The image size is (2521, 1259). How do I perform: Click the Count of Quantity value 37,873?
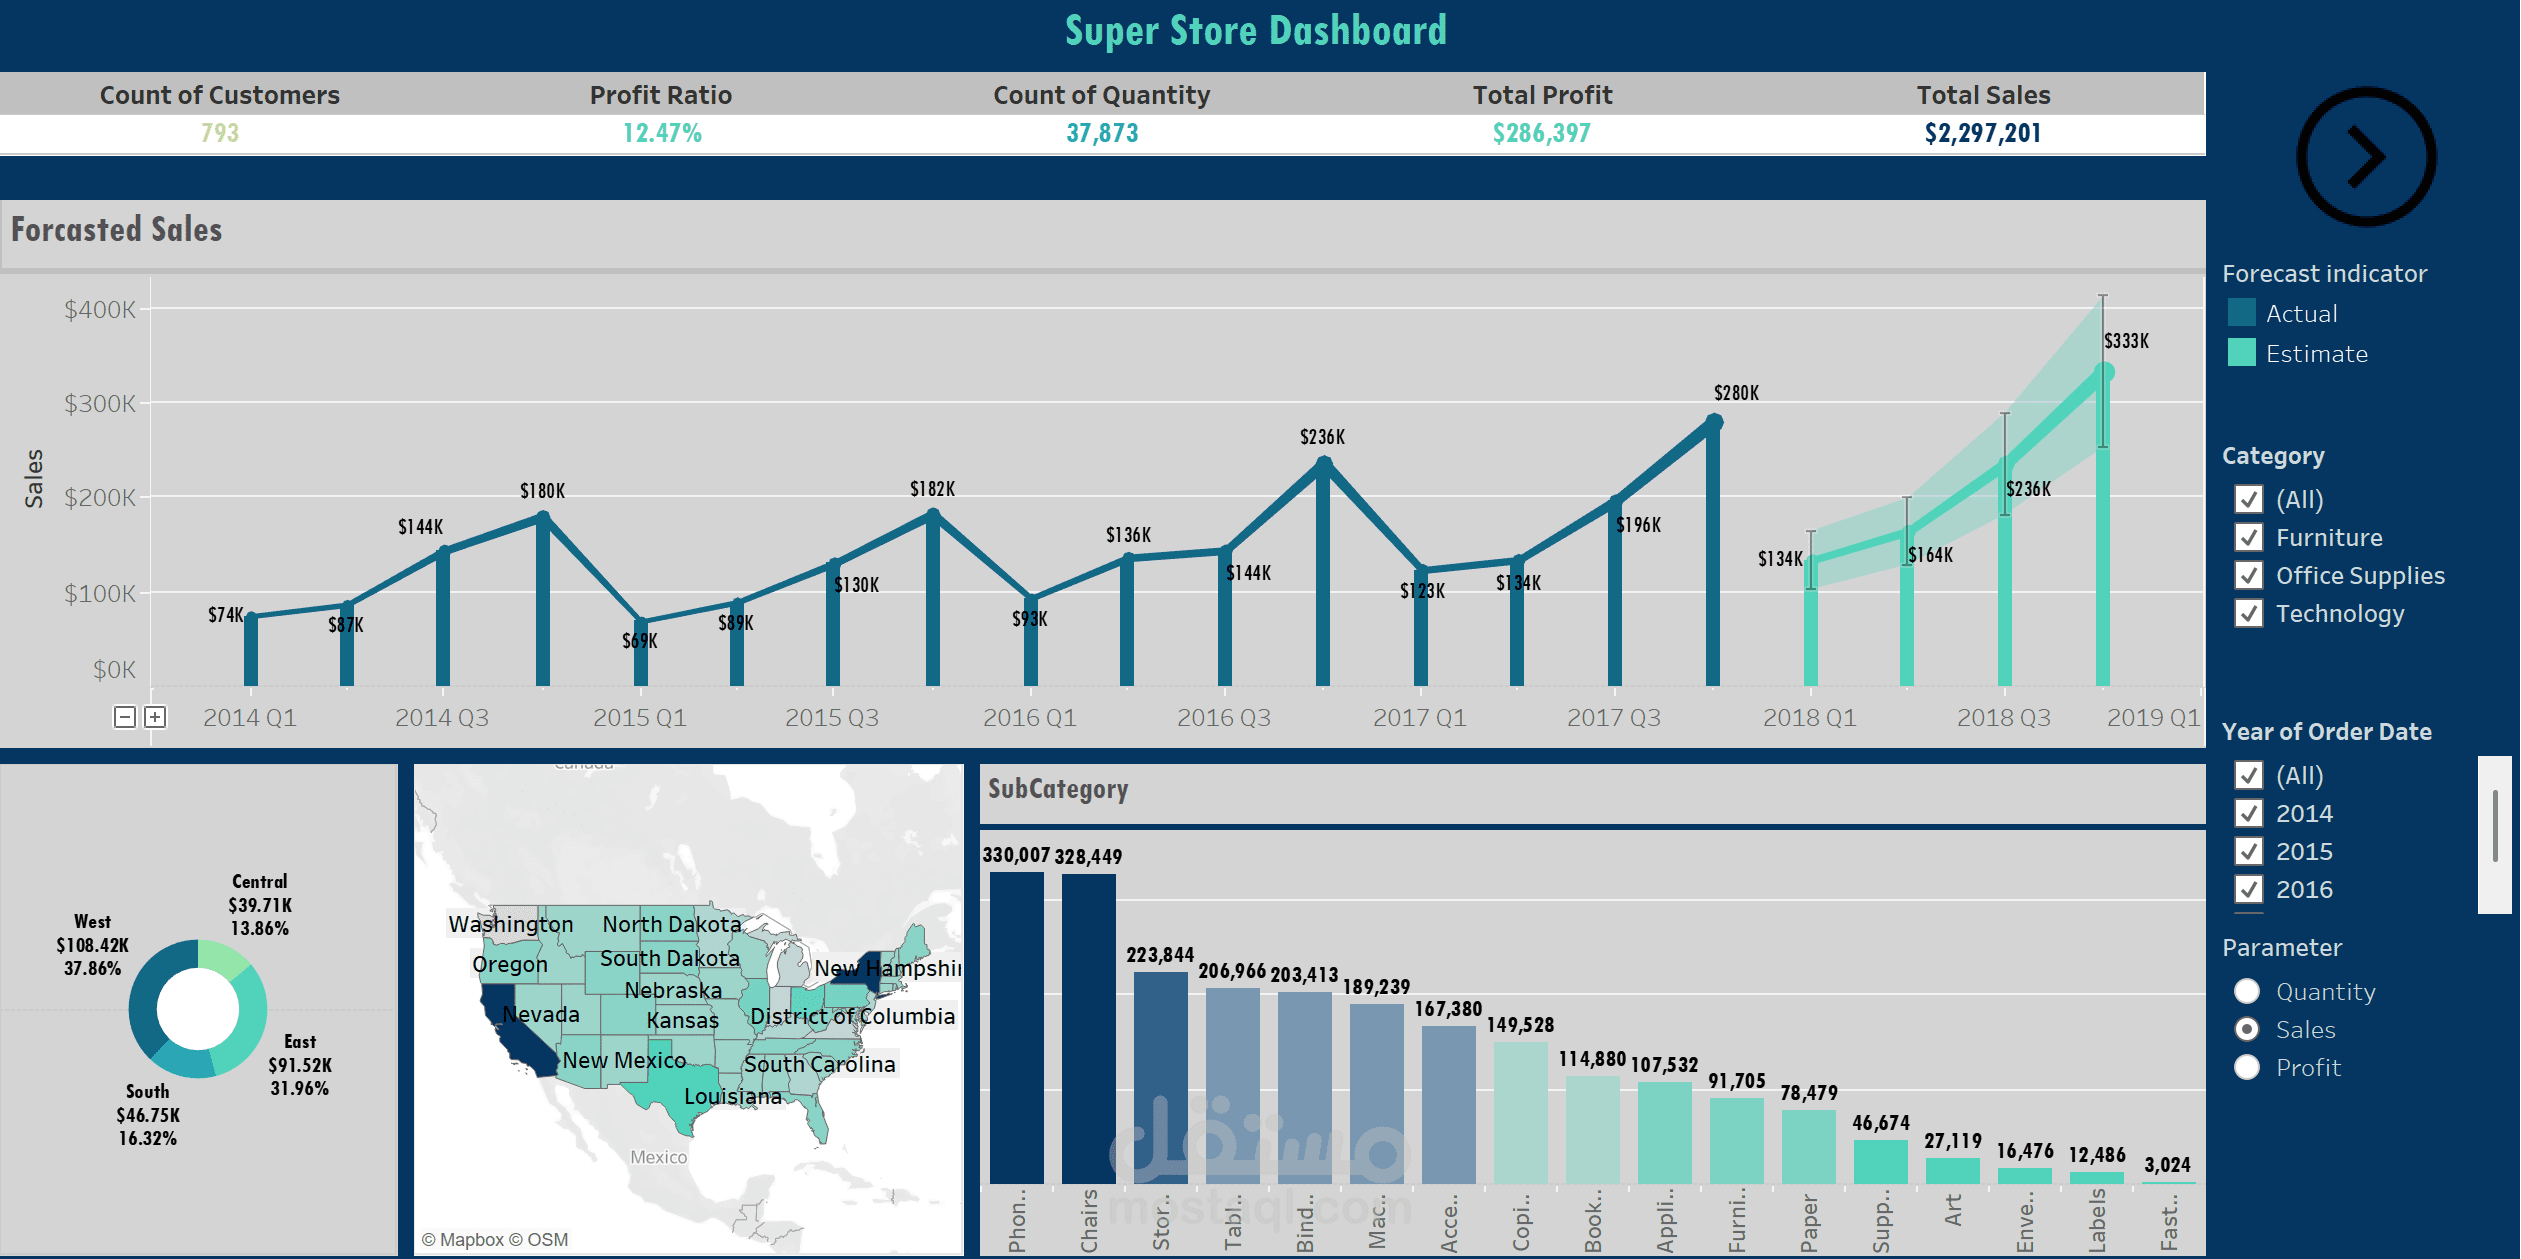pos(1102,133)
